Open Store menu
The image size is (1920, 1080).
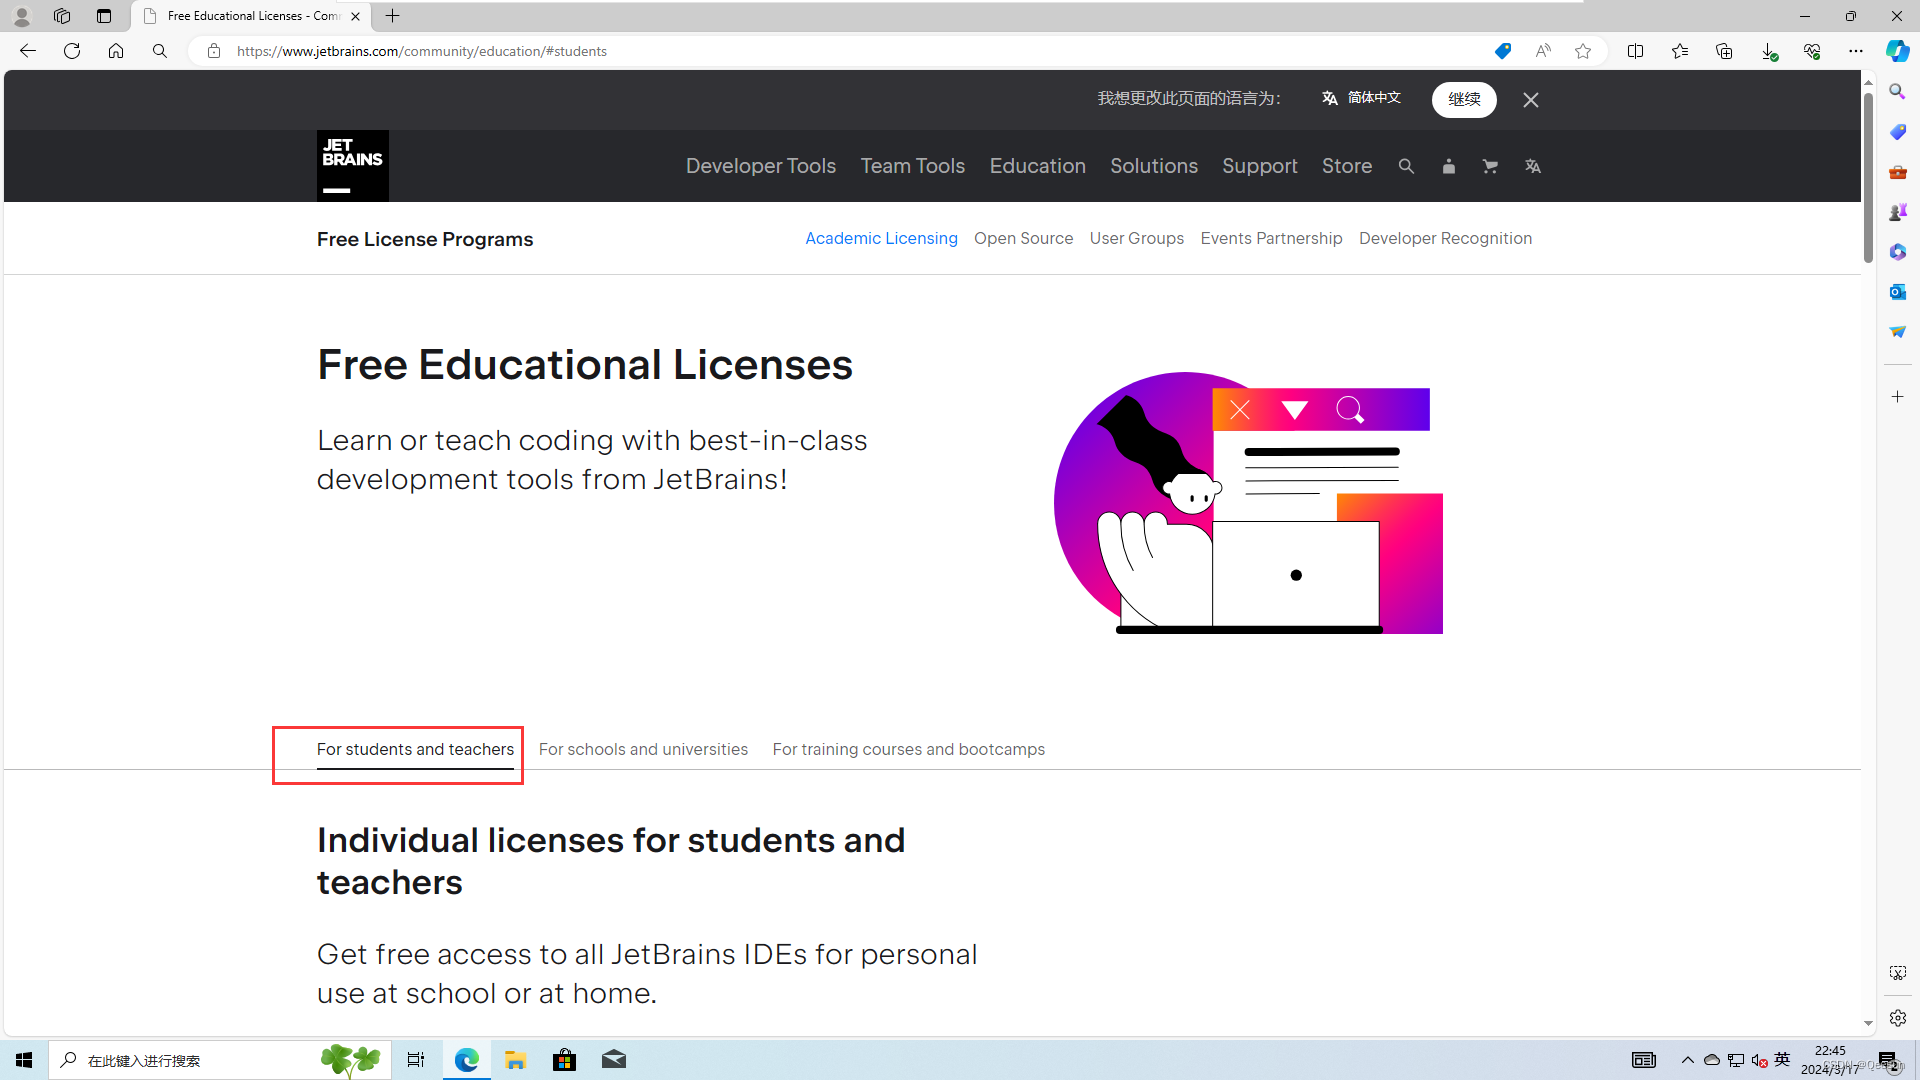pos(1346,166)
